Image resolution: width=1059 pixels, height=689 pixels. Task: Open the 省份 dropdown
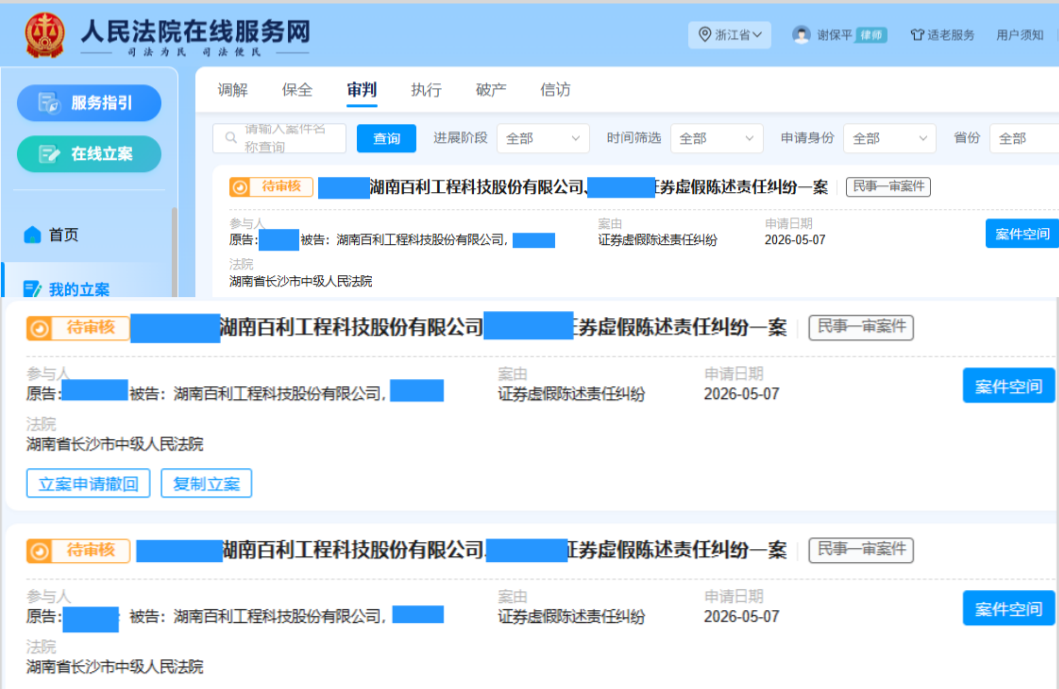click(x=1025, y=138)
